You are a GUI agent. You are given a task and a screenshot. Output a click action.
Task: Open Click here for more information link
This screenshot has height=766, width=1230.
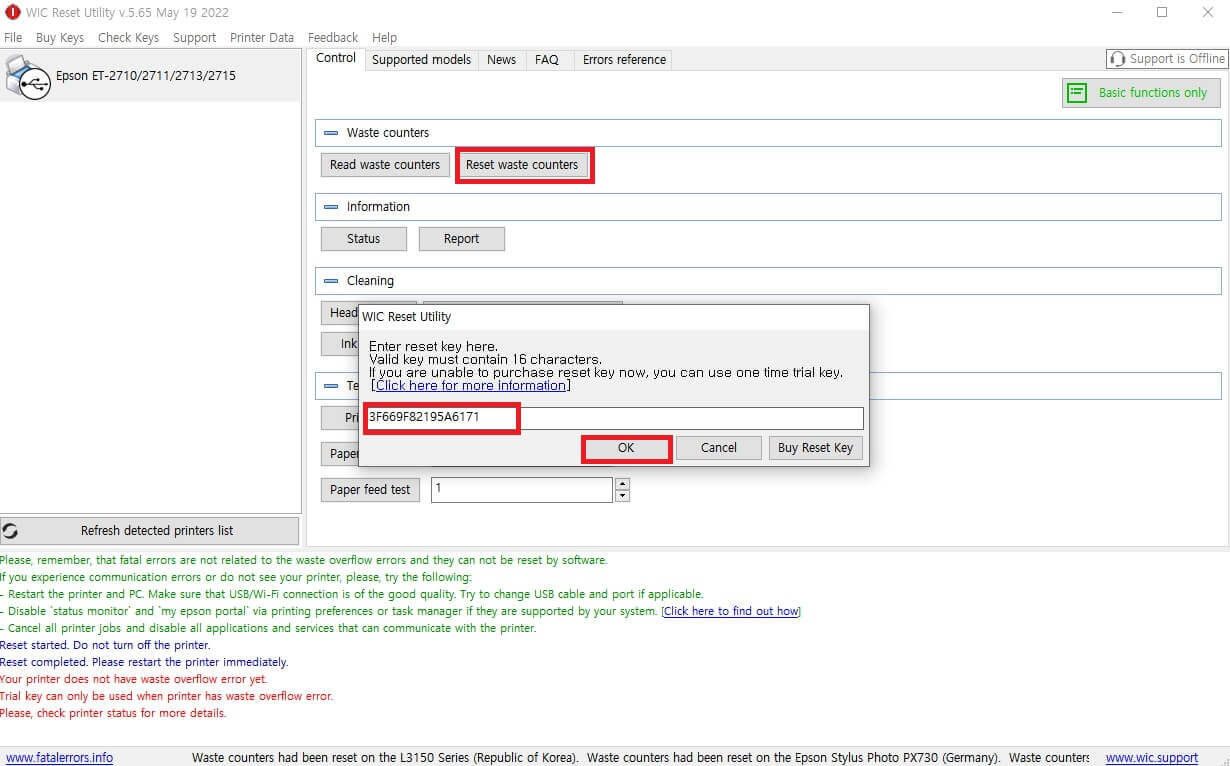pos(471,385)
